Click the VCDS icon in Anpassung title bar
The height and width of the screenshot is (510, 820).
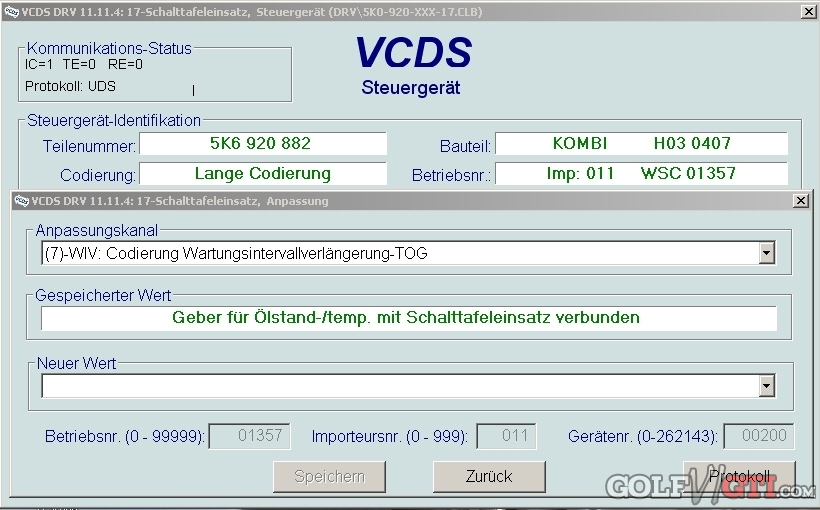[21, 201]
